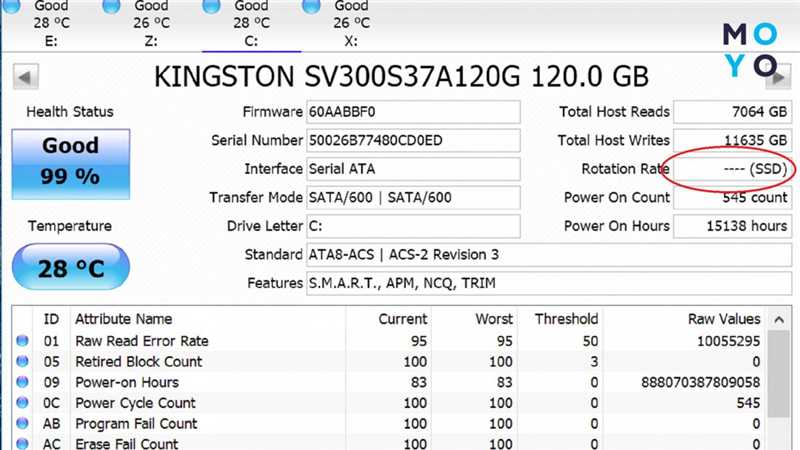Click the Temperature label

[x=70, y=226]
